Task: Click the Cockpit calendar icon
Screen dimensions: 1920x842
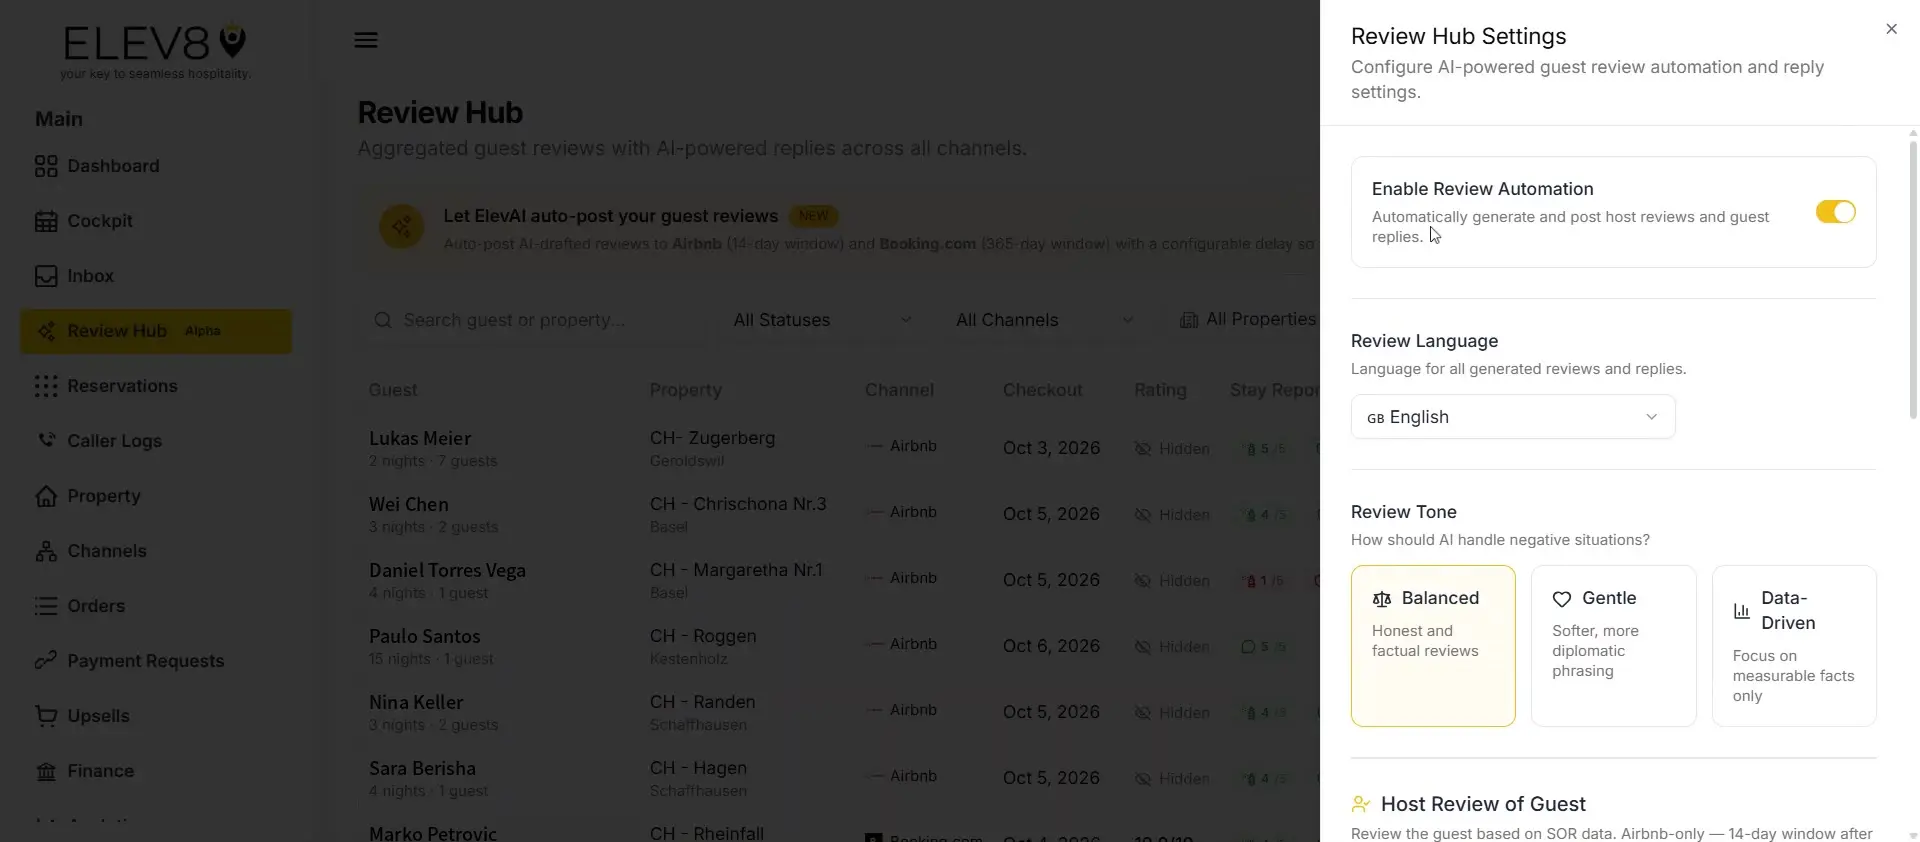Action: [46, 221]
